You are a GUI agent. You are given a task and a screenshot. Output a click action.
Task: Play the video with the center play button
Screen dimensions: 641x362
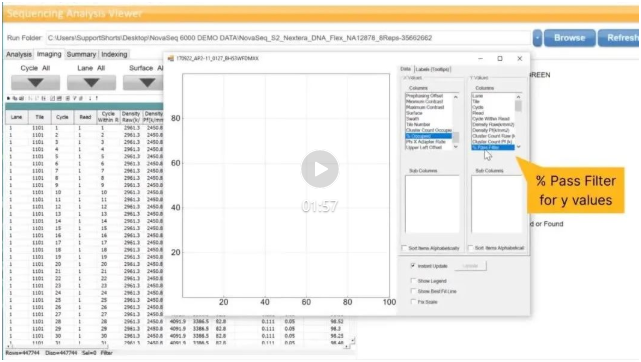(320, 169)
